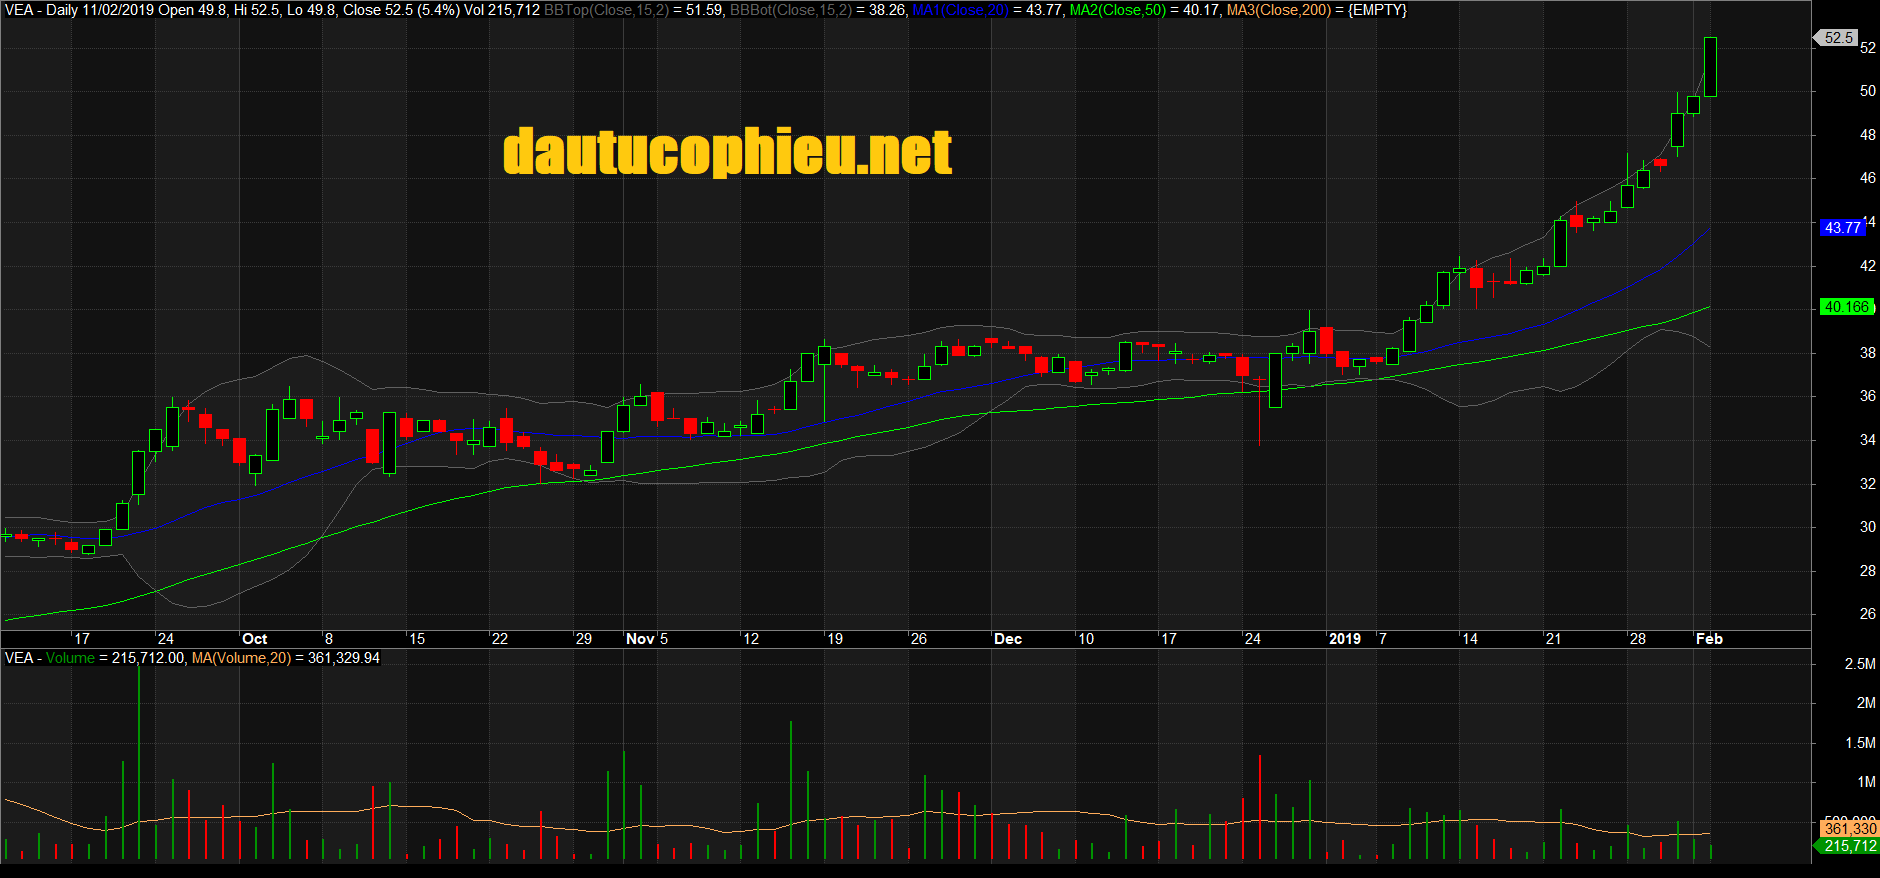Select the orange 361,330 volume average marker

(x=1849, y=828)
